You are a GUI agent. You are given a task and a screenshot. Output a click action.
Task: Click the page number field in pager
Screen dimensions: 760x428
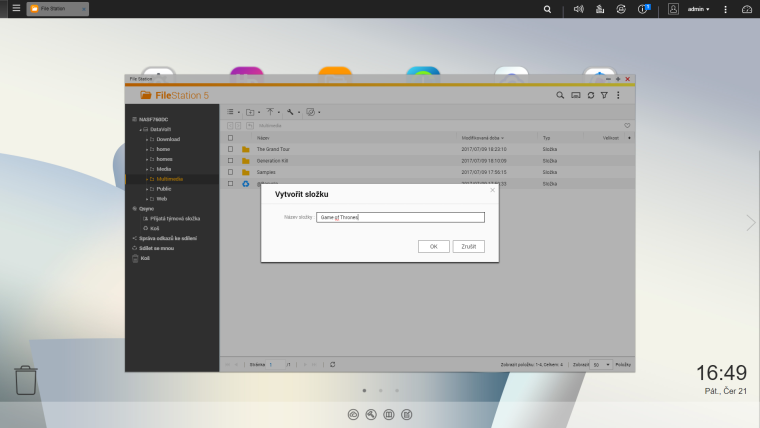(275, 365)
